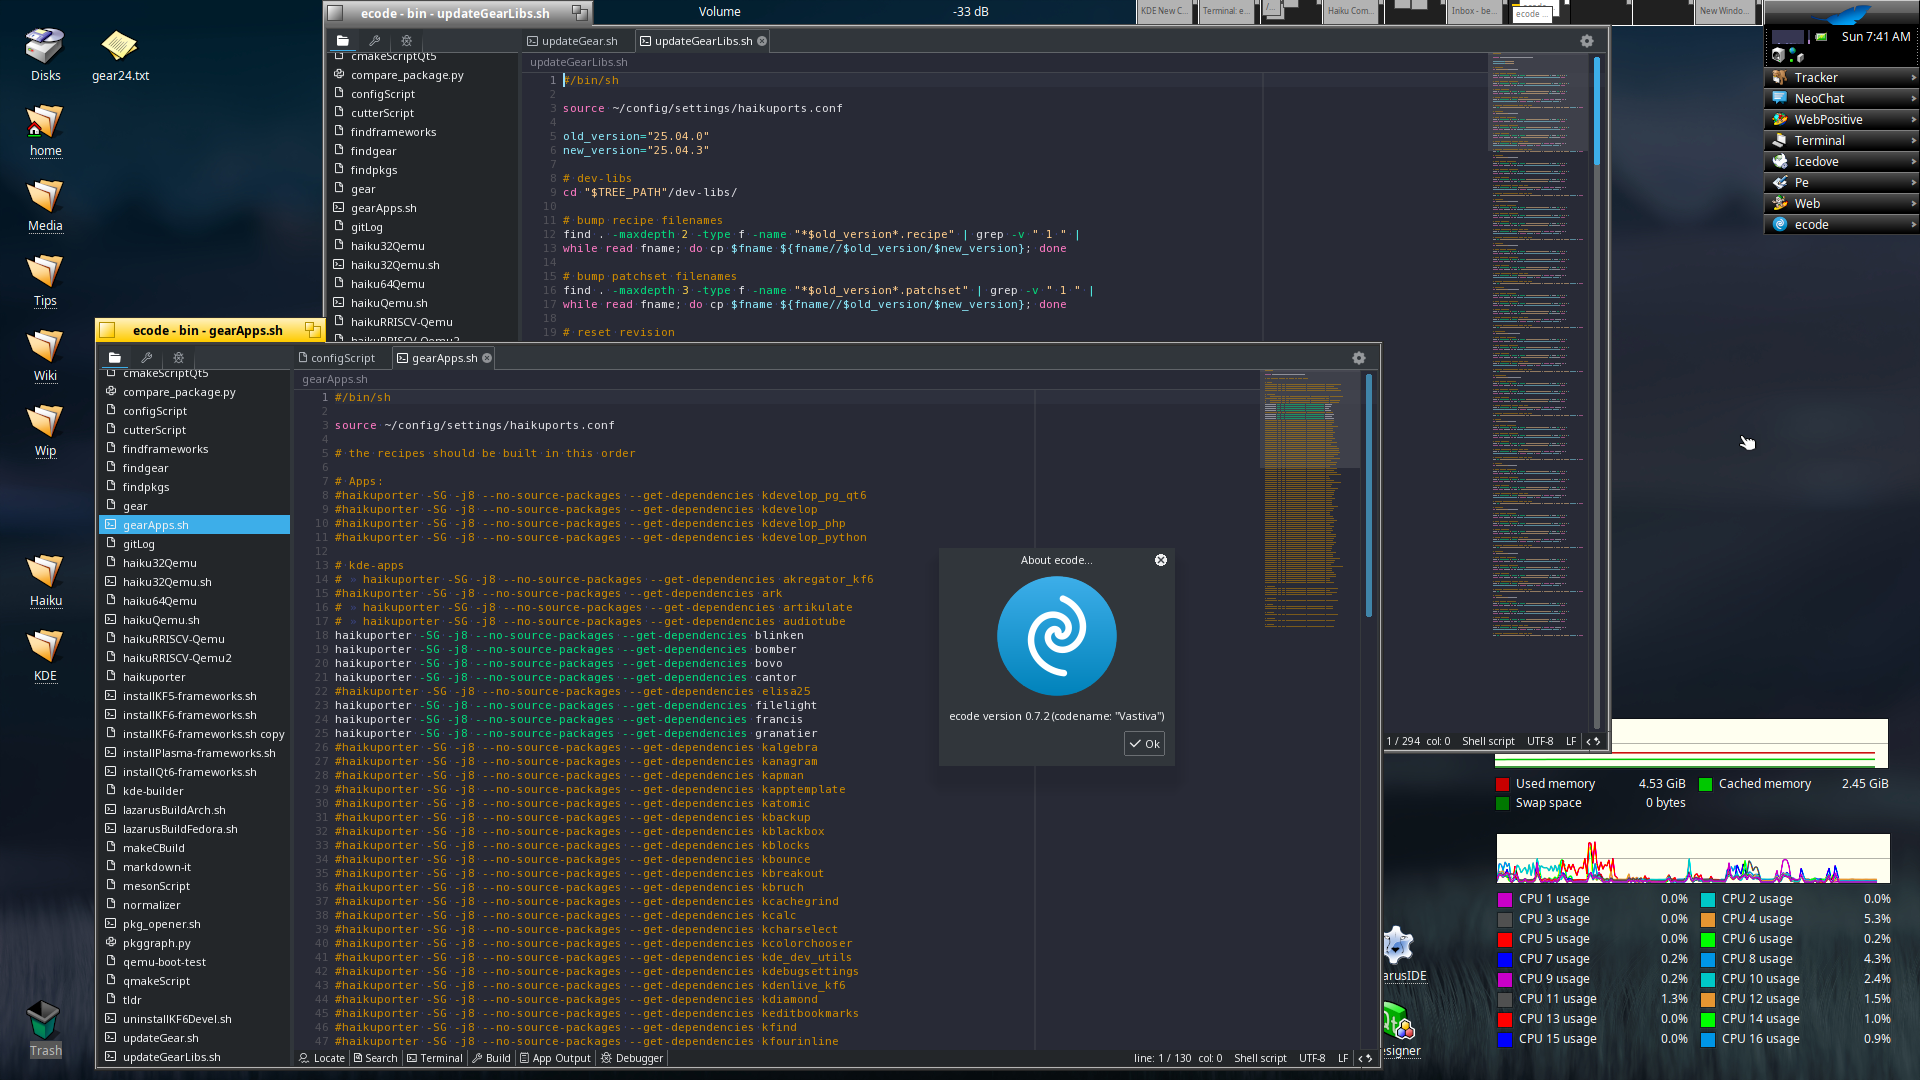Open the Trash on desktop
Viewport: 1920px width, 1080px height.
coord(45,1030)
